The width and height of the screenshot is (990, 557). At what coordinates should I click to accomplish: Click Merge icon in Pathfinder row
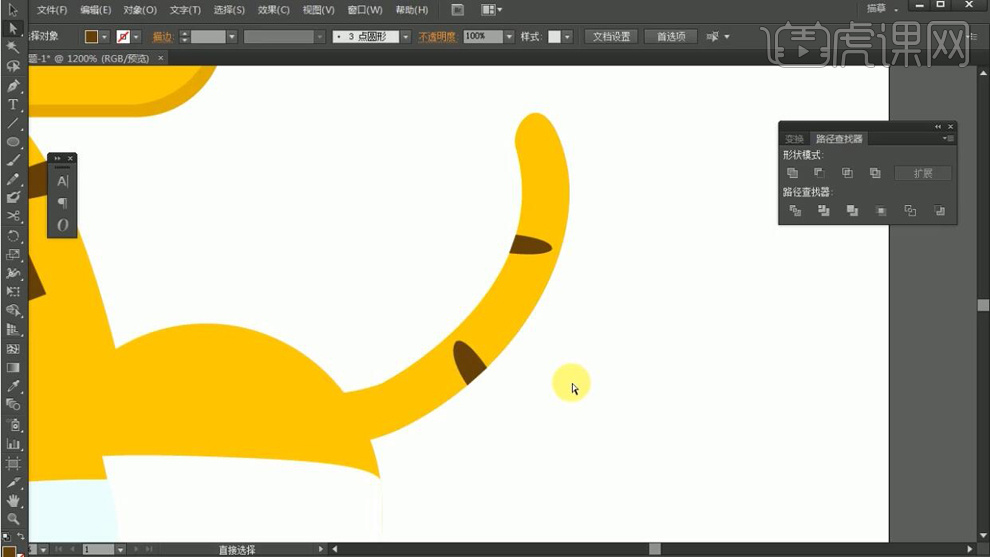[x=852, y=210]
